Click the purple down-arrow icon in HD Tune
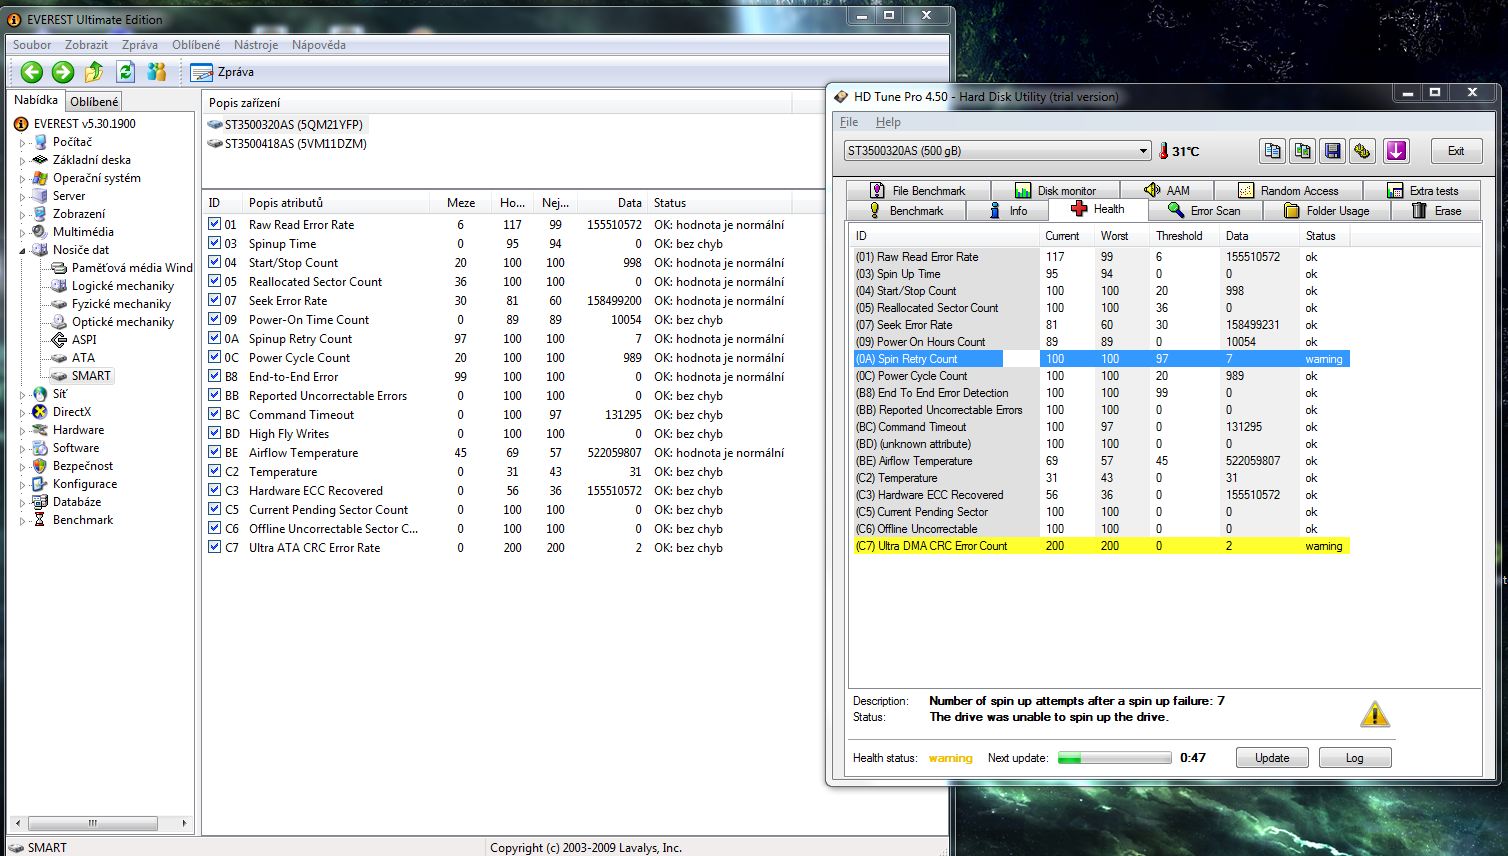The height and width of the screenshot is (856, 1508). click(1396, 151)
